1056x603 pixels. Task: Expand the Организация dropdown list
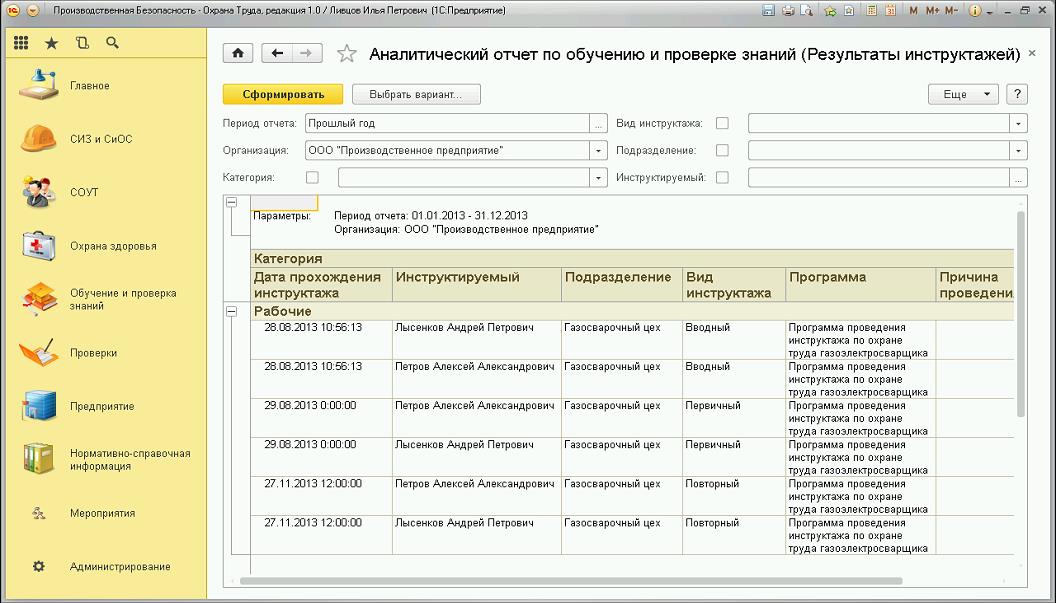pyautogui.click(x=599, y=151)
